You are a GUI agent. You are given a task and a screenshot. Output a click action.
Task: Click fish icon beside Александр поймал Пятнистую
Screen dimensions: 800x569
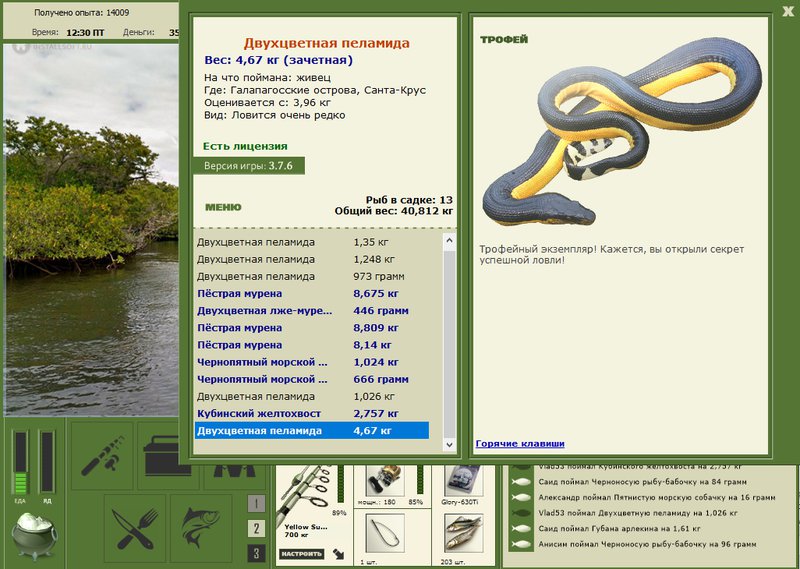(520, 498)
